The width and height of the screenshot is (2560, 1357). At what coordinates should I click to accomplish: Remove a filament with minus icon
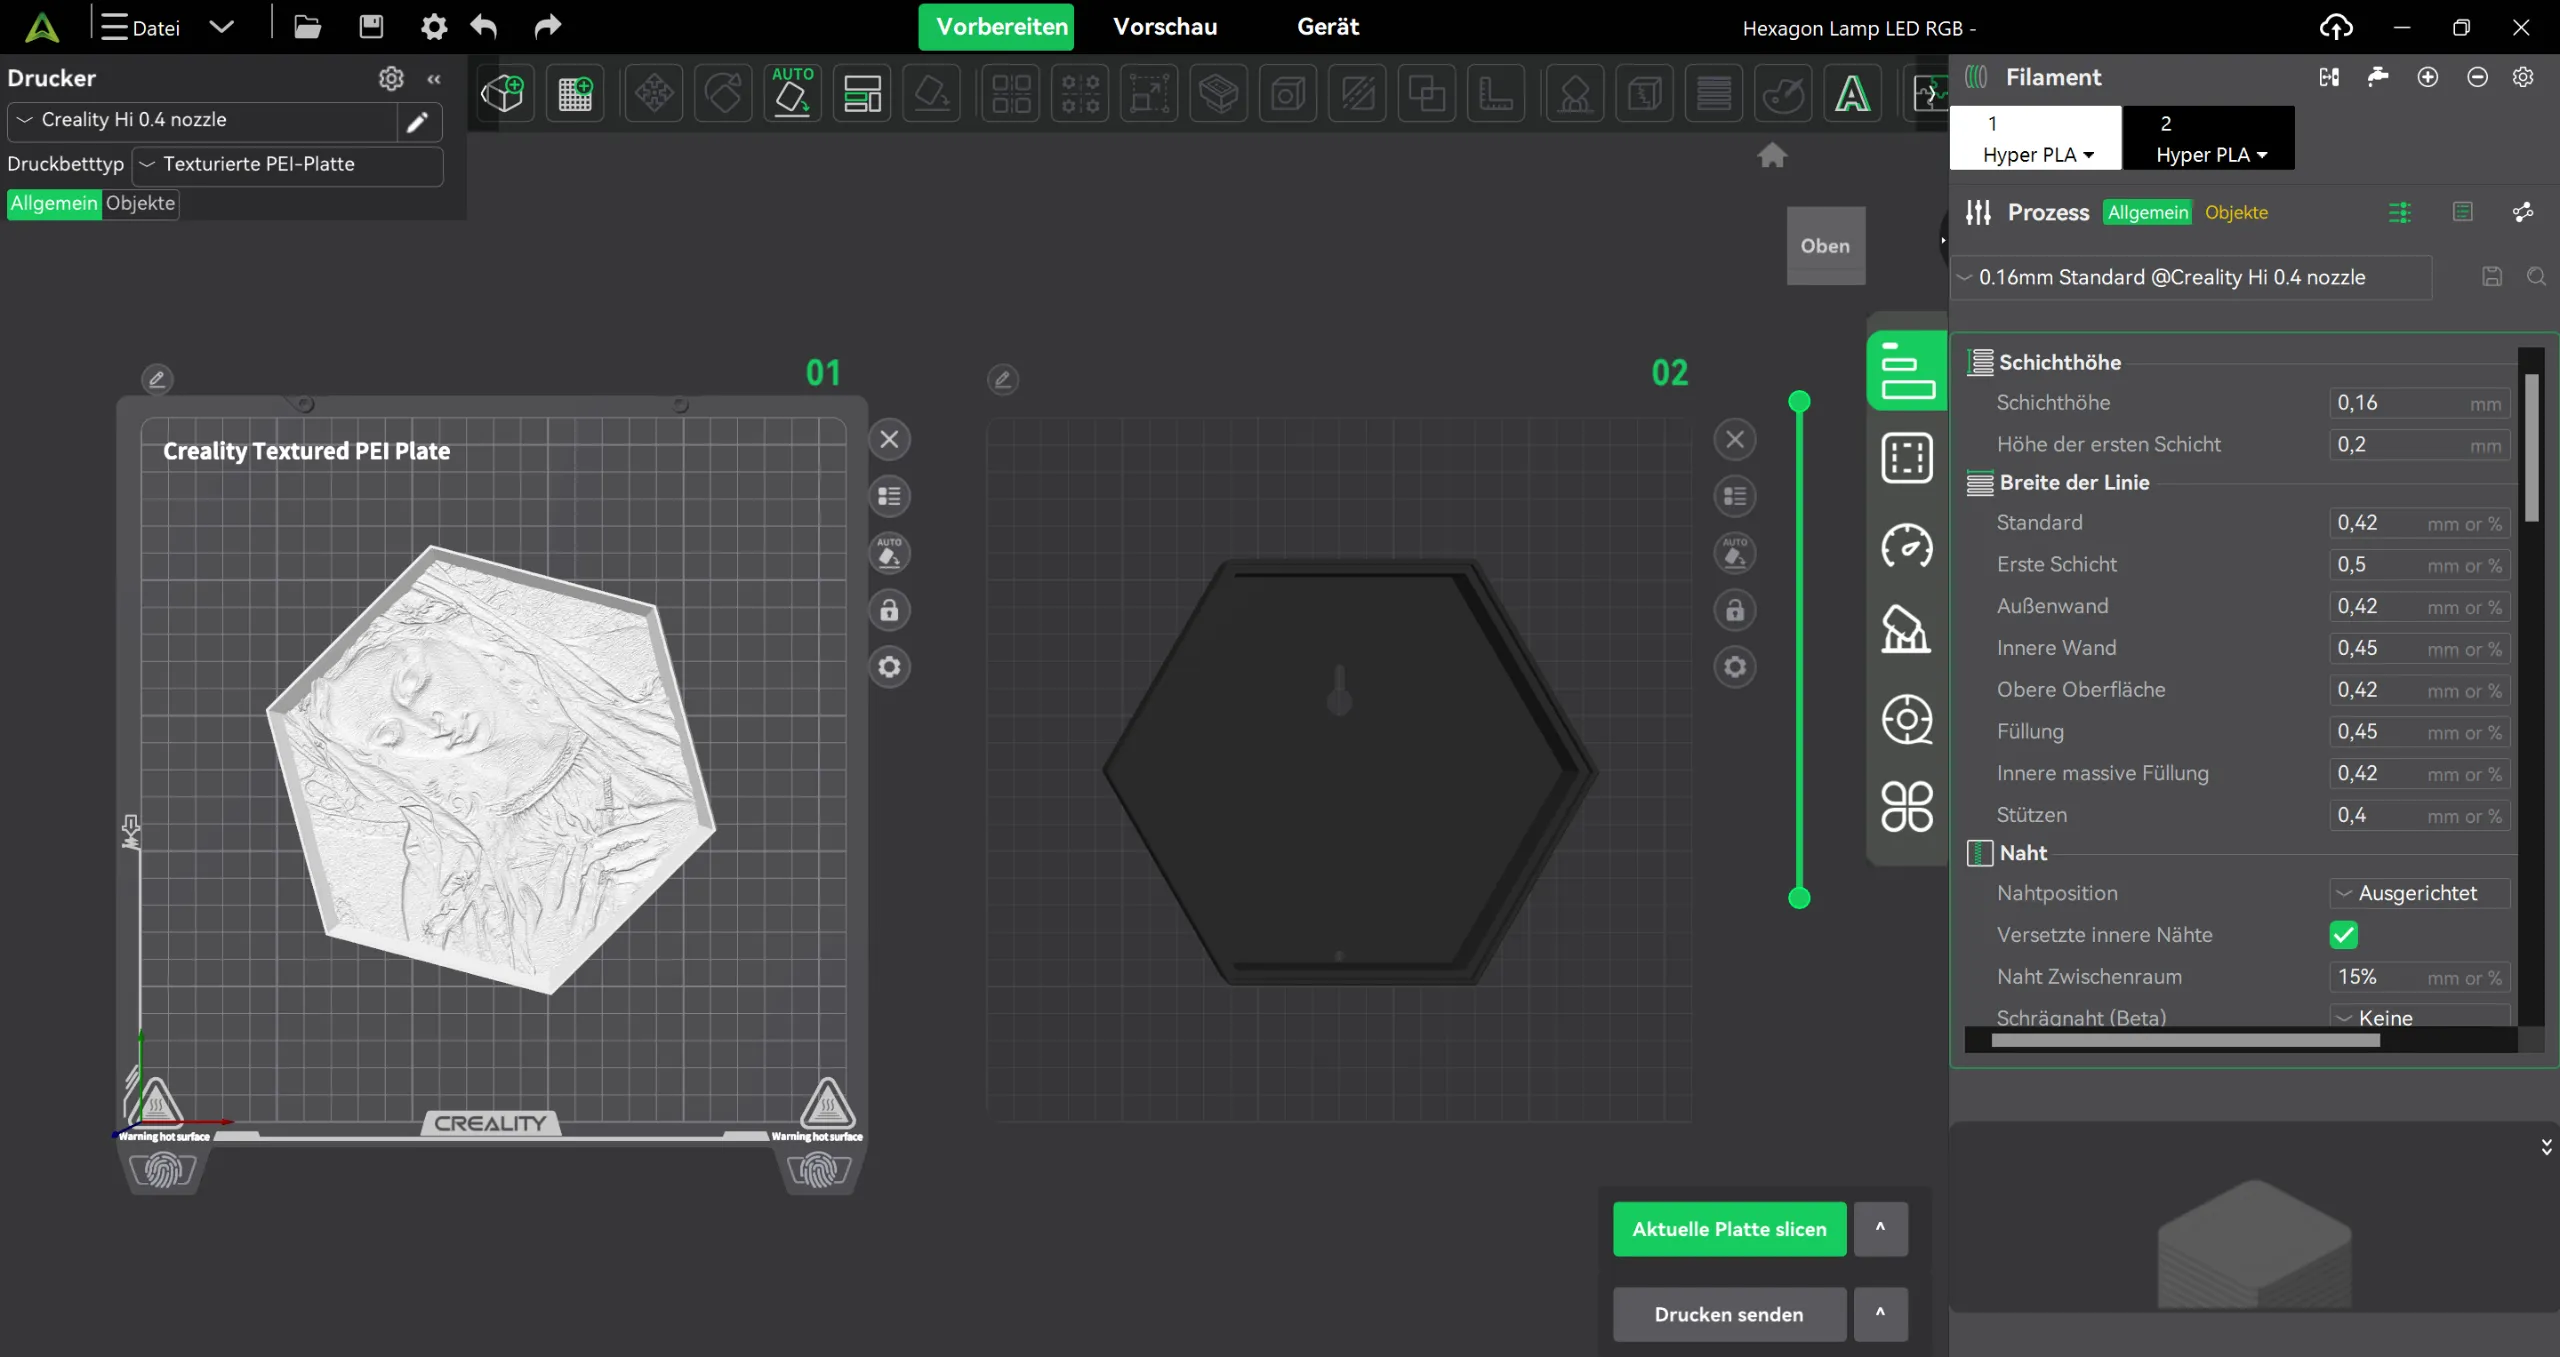(2477, 77)
